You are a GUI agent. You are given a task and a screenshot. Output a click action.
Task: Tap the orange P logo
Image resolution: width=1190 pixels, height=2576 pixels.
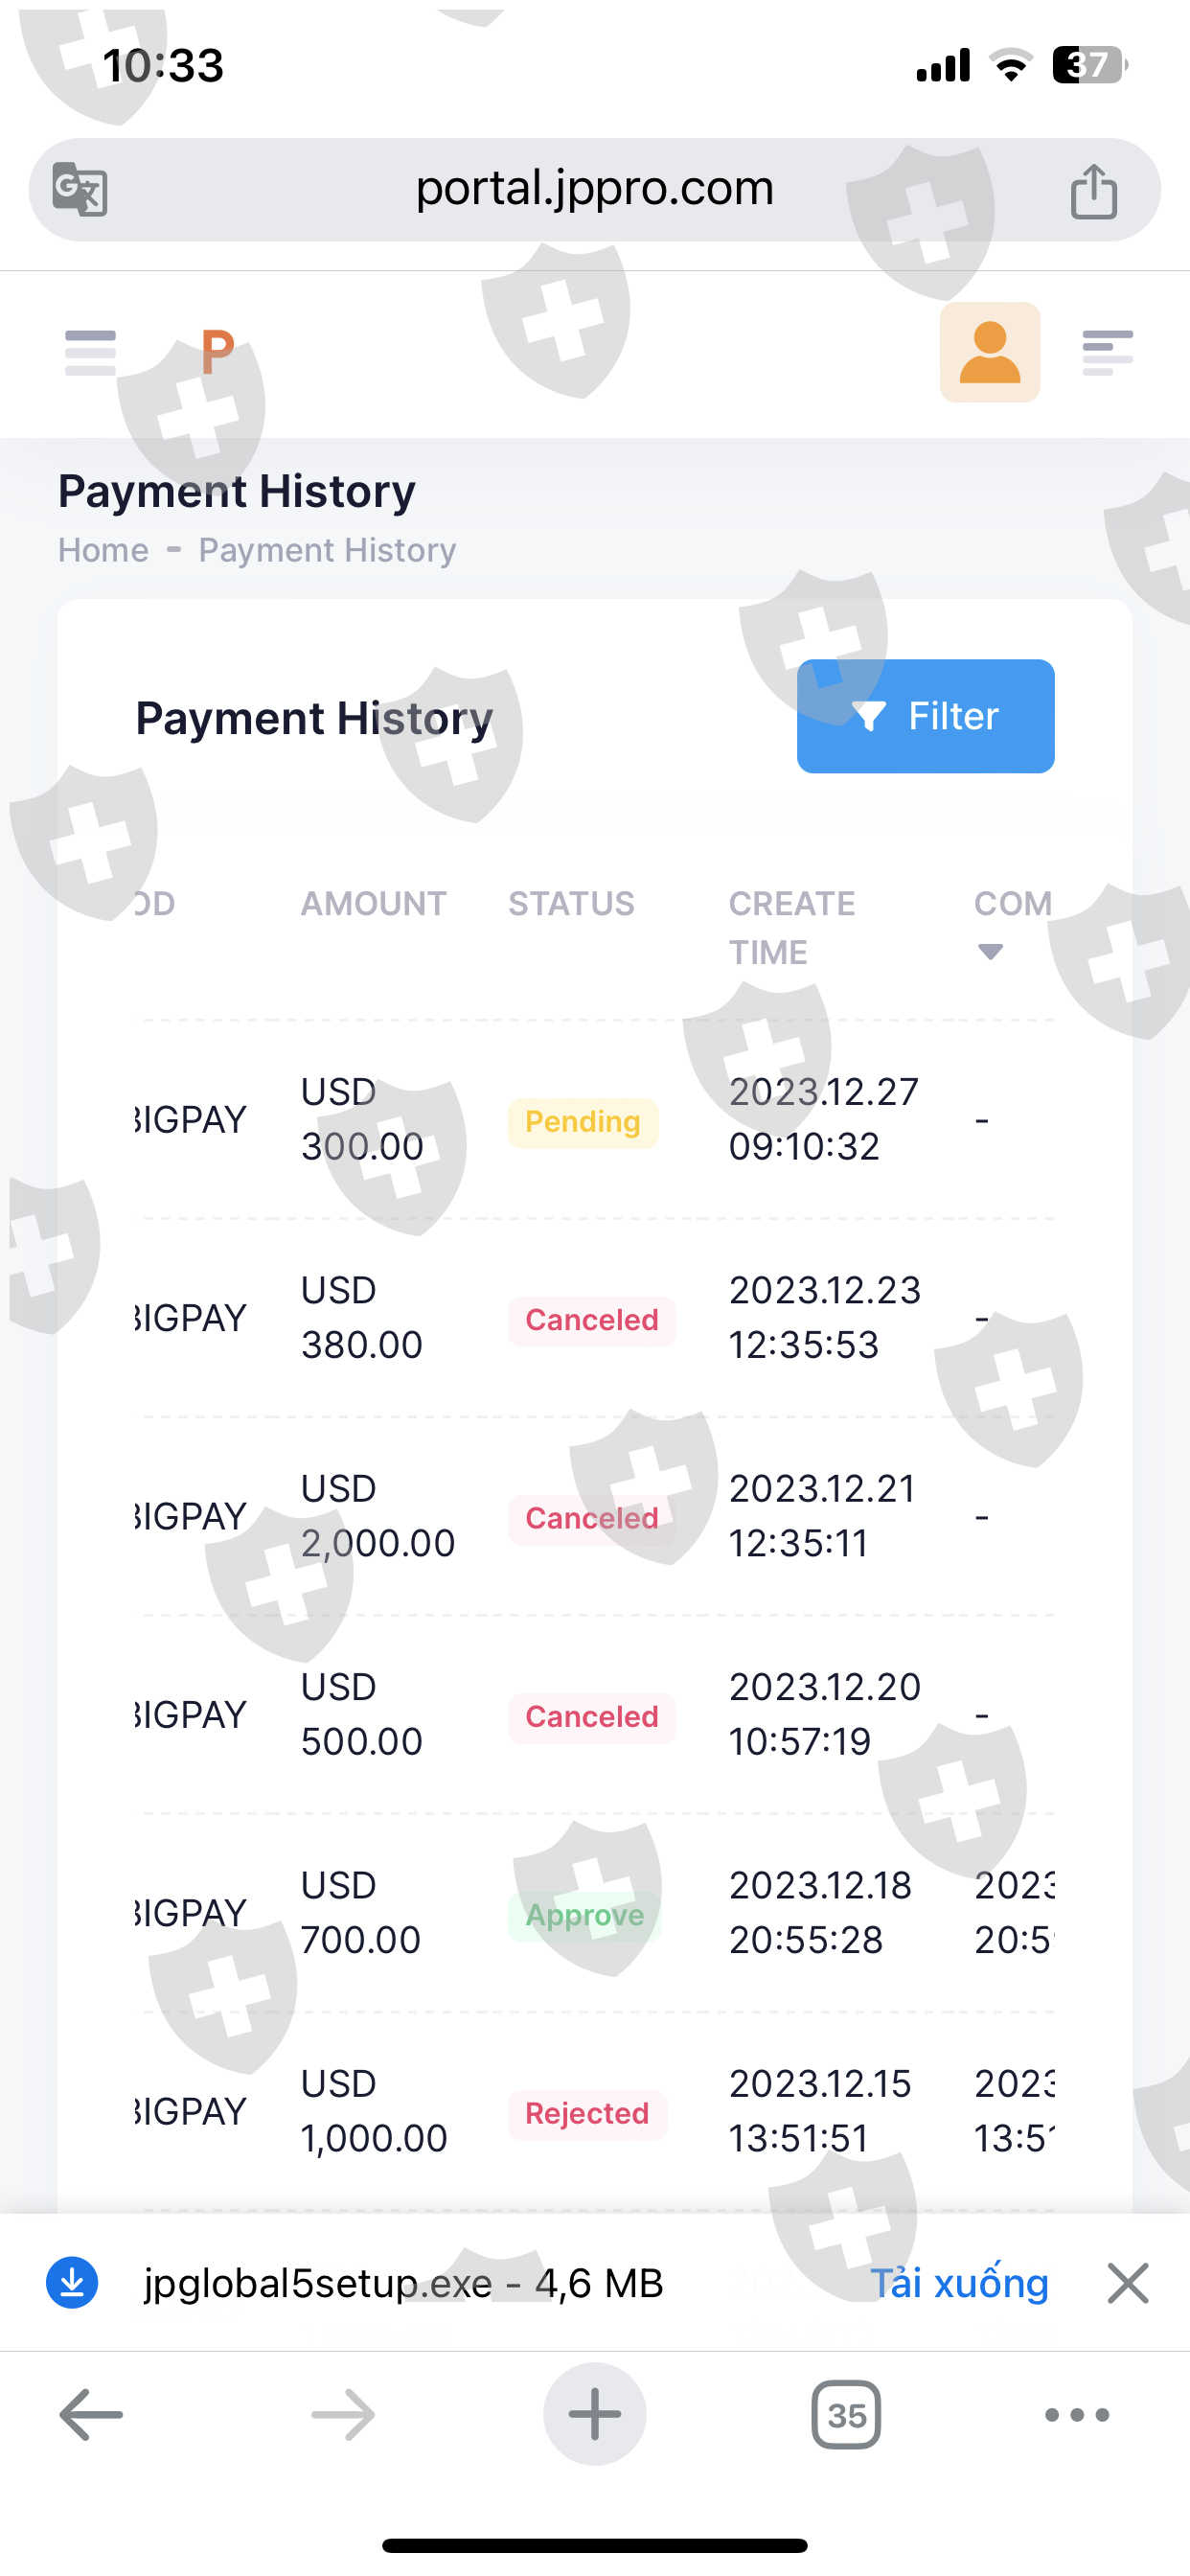point(217,352)
